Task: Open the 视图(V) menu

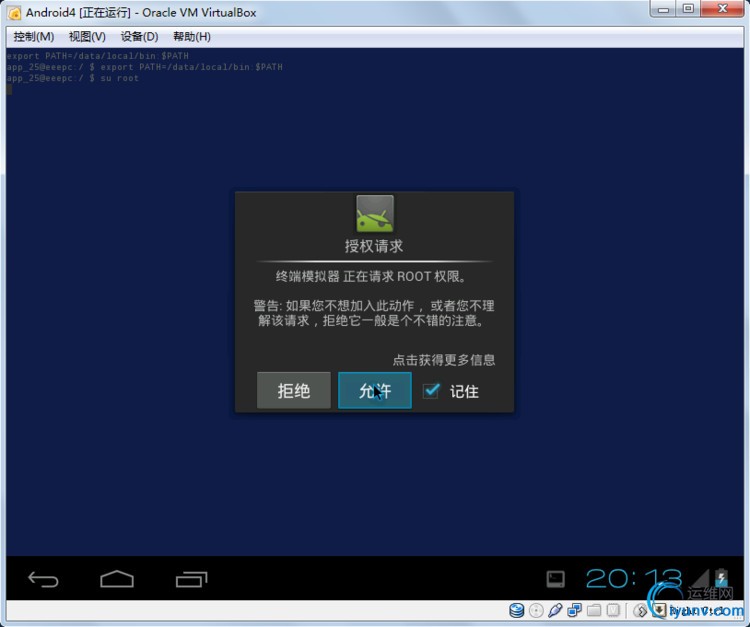Action: [x=87, y=37]
